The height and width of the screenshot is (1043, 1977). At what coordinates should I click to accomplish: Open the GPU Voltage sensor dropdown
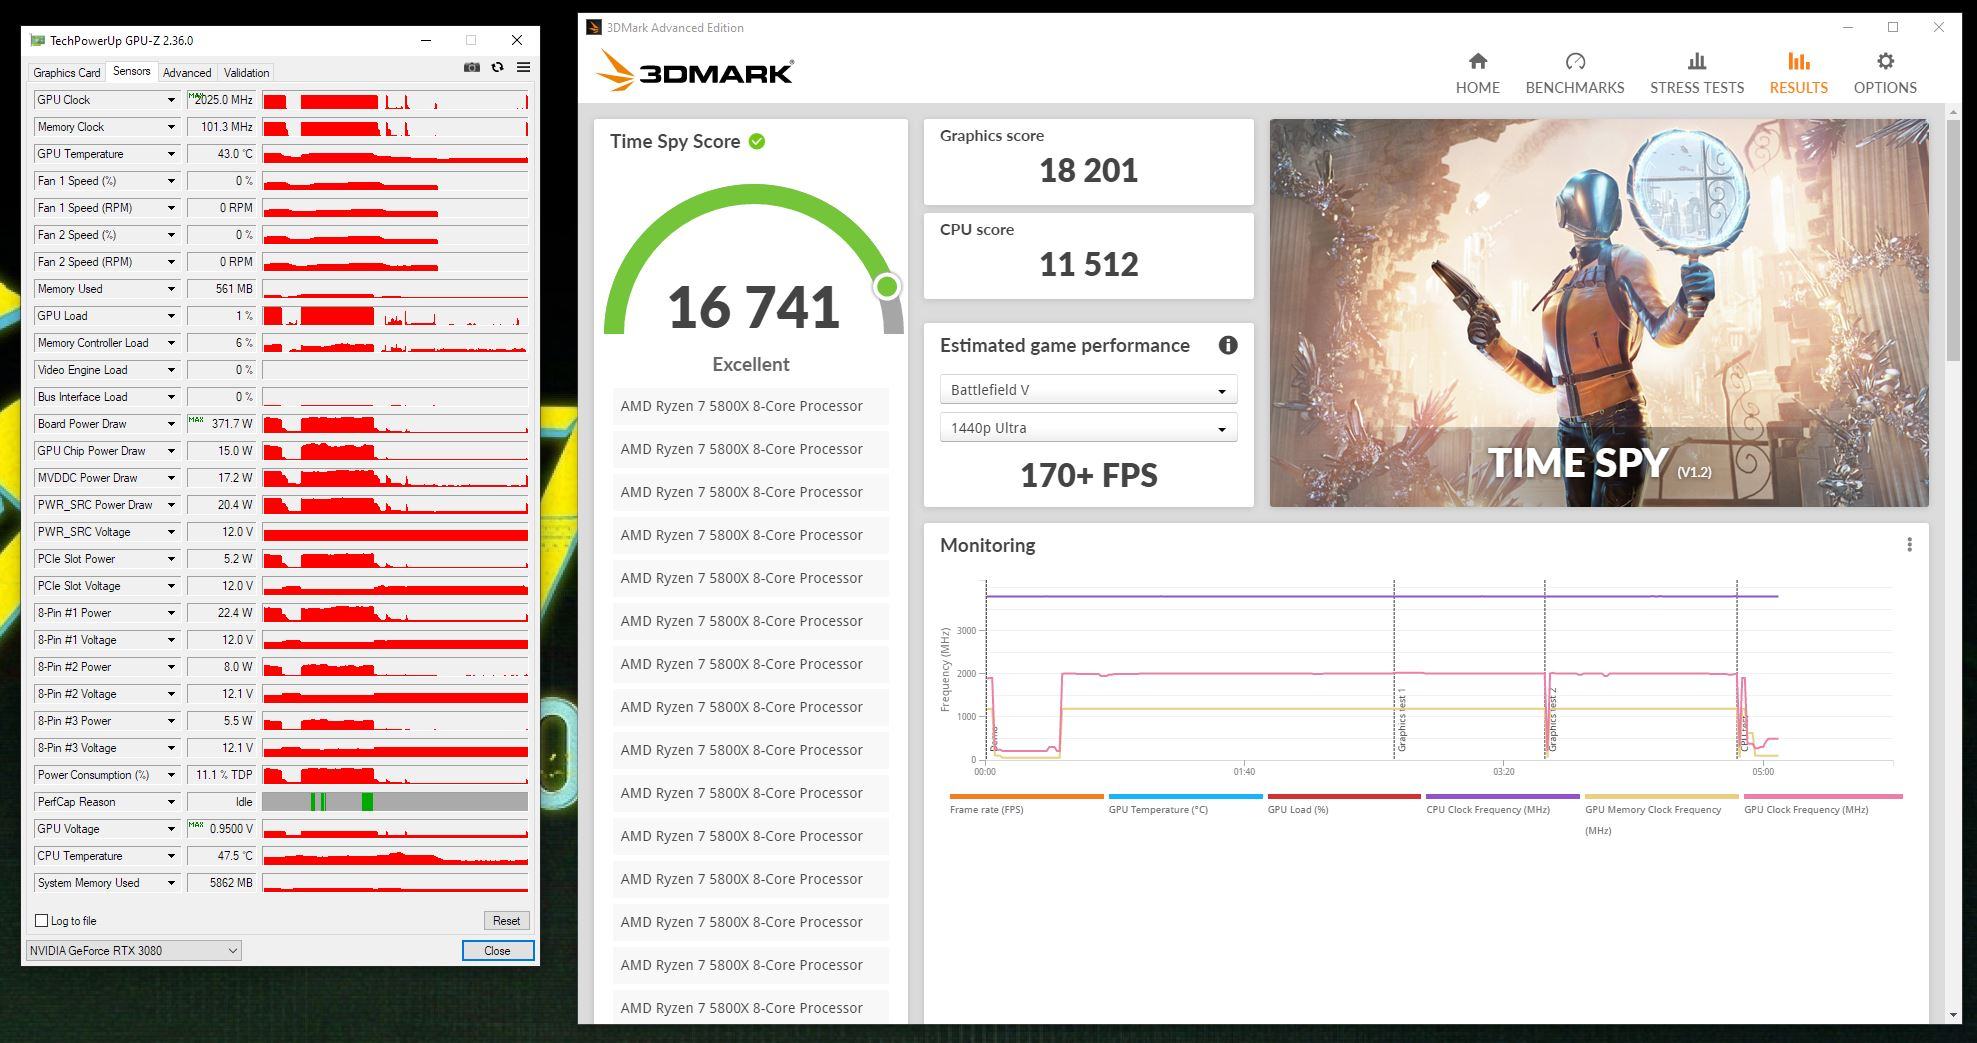(171, 829)
